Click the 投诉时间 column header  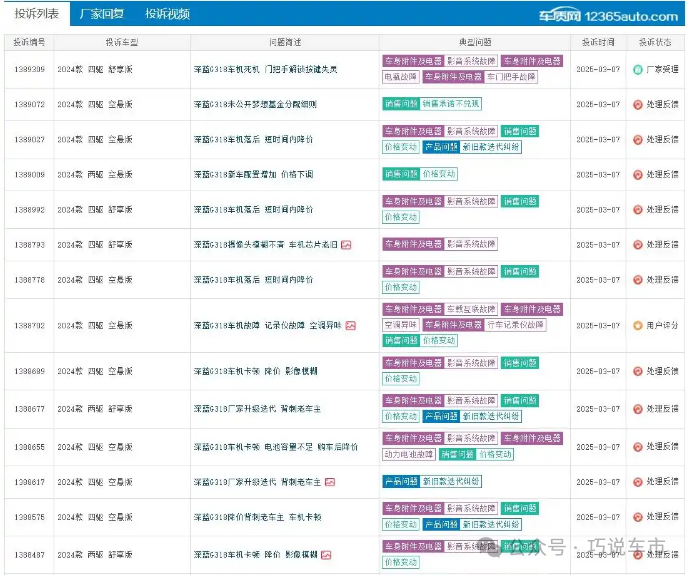[x=598, y=42]
